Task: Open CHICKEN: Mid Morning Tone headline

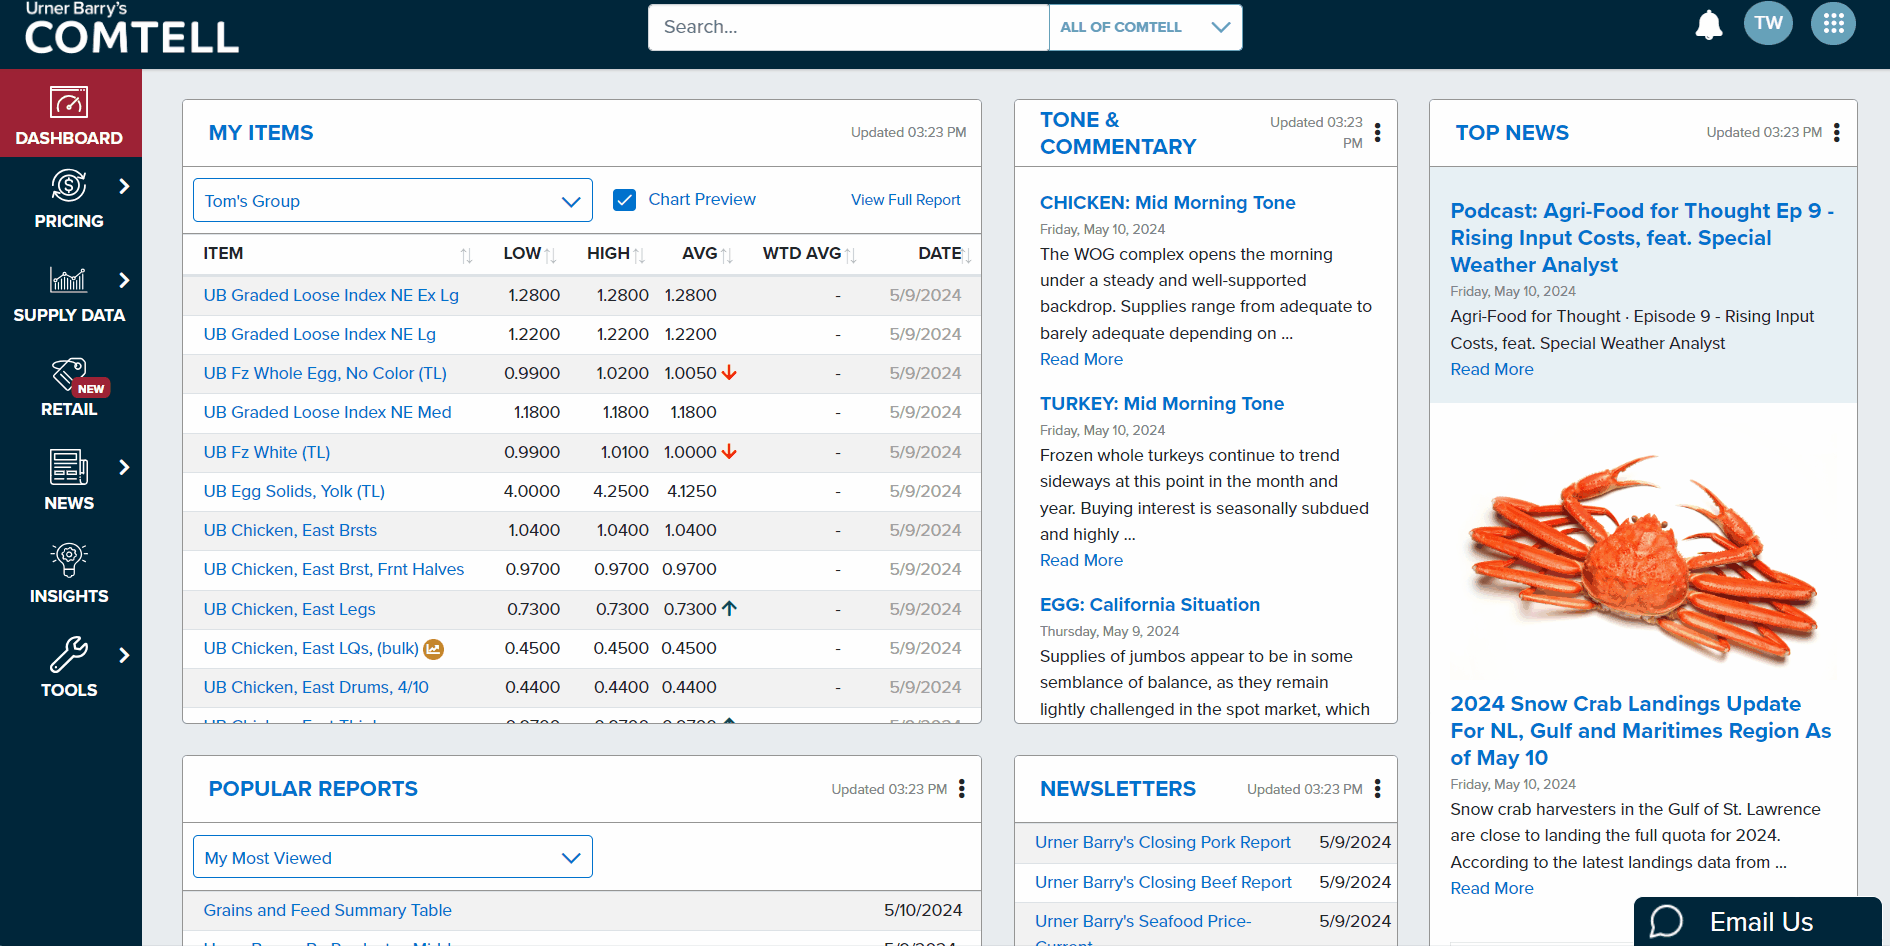Action: click(1167, 202)
